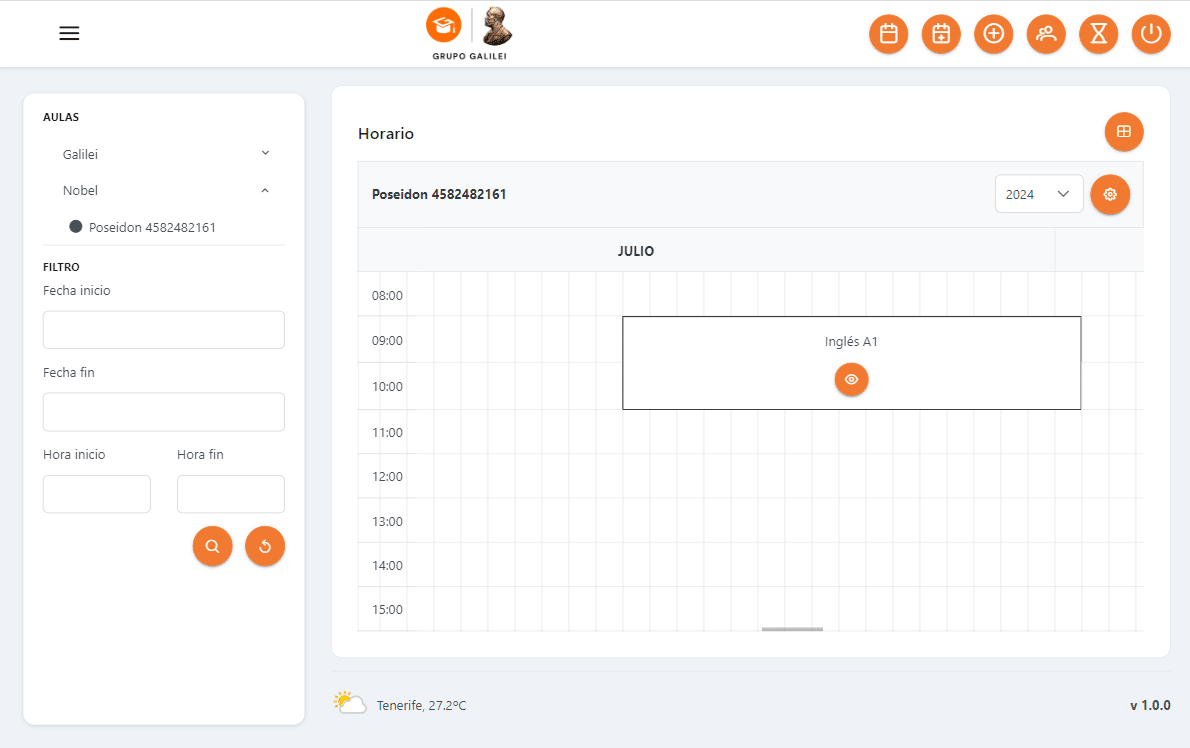Click the Inglés A1 event label
Viewport: 1190px width, 748px height.
click(852, 341)
